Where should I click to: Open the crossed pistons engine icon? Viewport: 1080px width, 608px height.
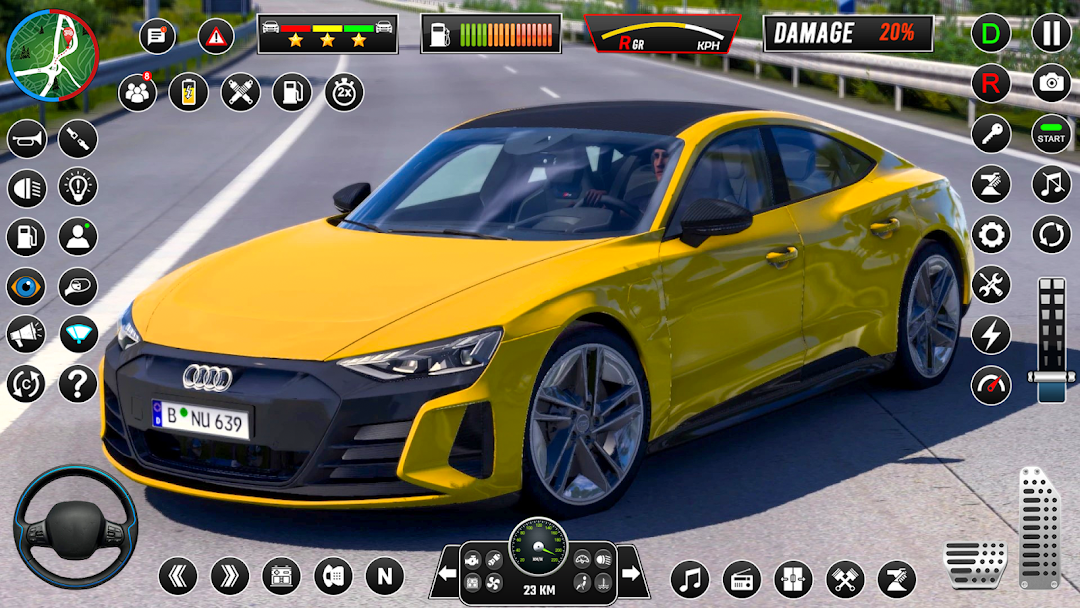pyautogui.click(x=845, y=578)
